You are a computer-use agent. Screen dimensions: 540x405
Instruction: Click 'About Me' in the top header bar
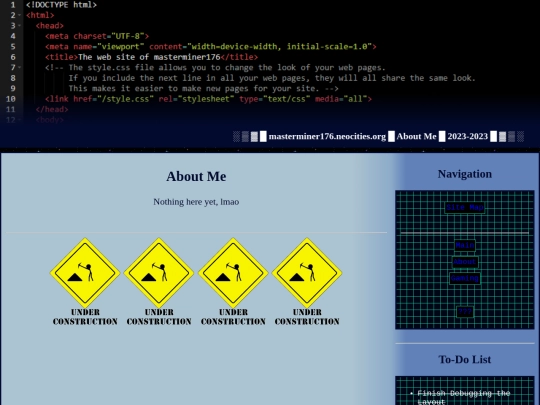[416, 136]
